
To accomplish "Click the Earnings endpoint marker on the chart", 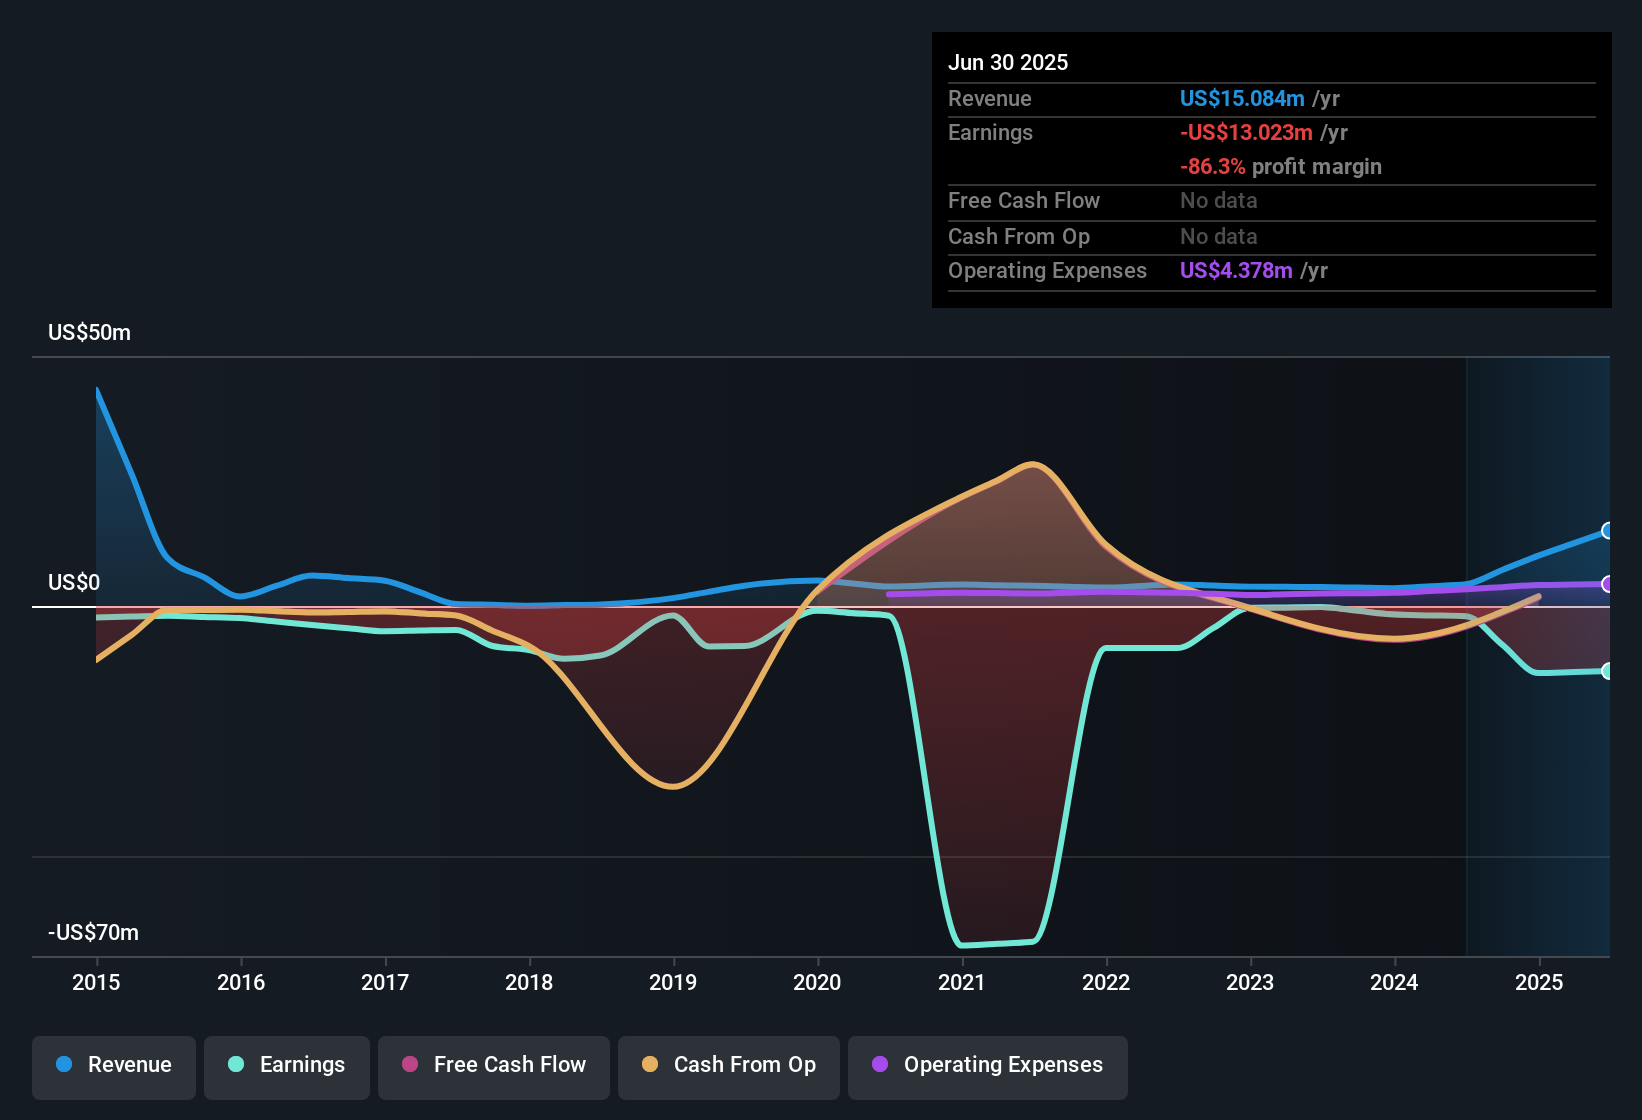I will (1608, 673).
